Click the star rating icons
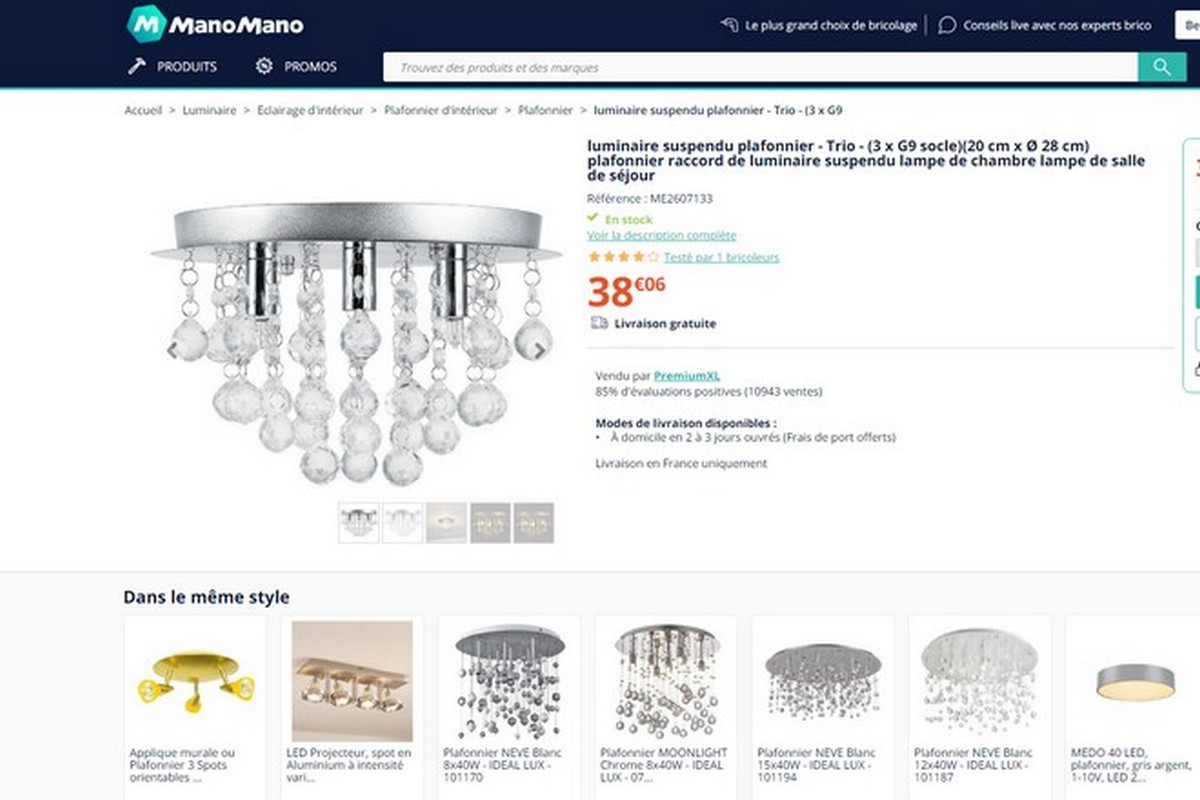 pyautogui.click(x=616, y=257)
